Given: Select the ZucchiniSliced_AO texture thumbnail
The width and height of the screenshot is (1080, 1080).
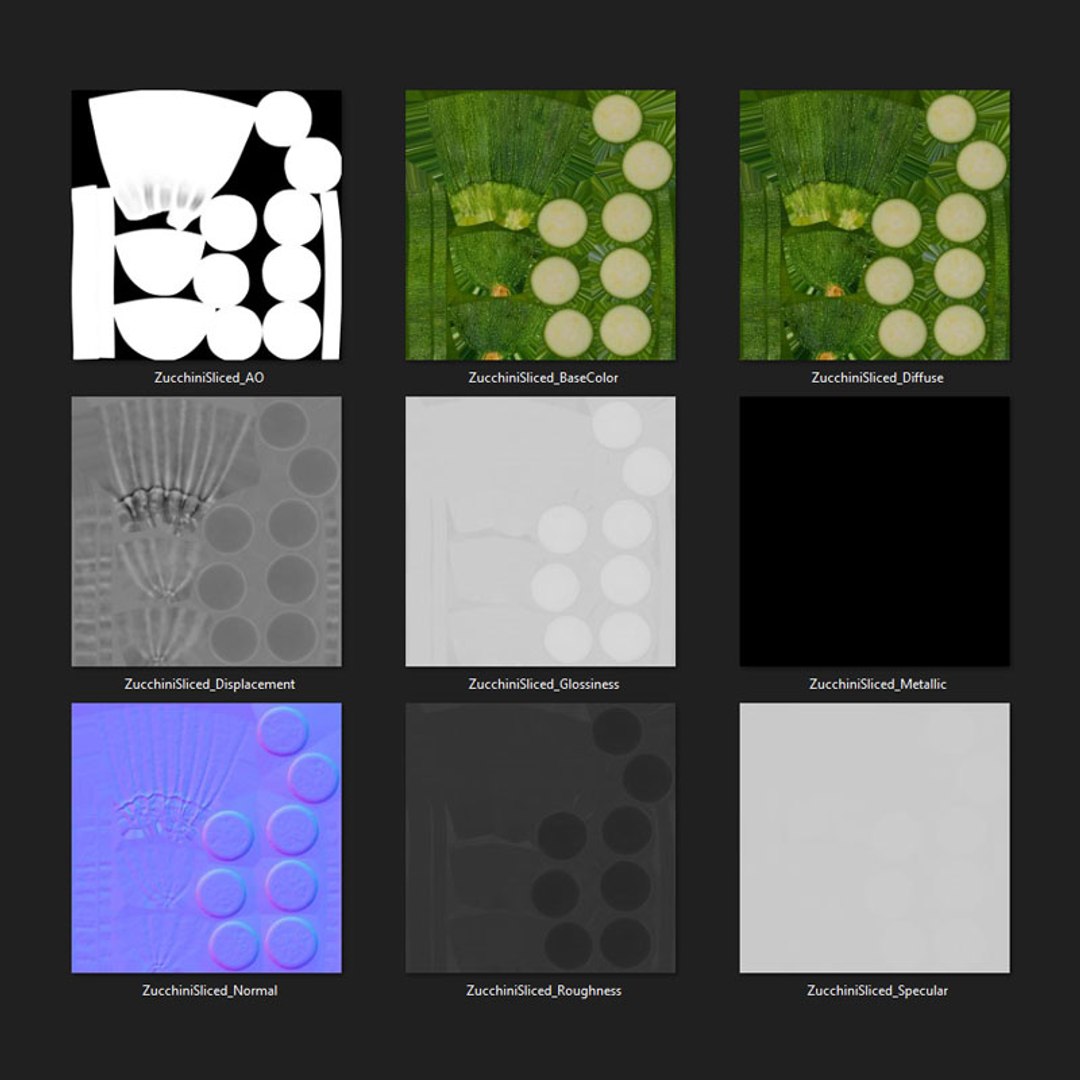Looking at the screenshot, I should pyautogui.click(x=207, y=225).
